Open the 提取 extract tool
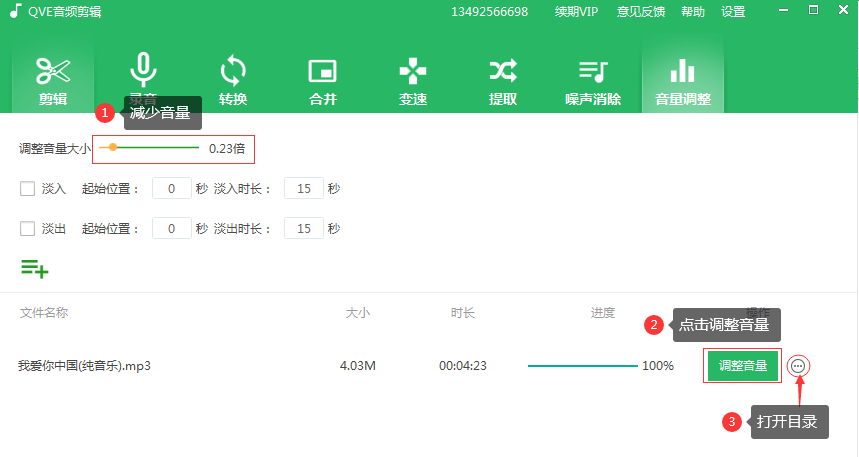This screenshot has height=457, width=859. pyautogui.click(x=502, y=79)
